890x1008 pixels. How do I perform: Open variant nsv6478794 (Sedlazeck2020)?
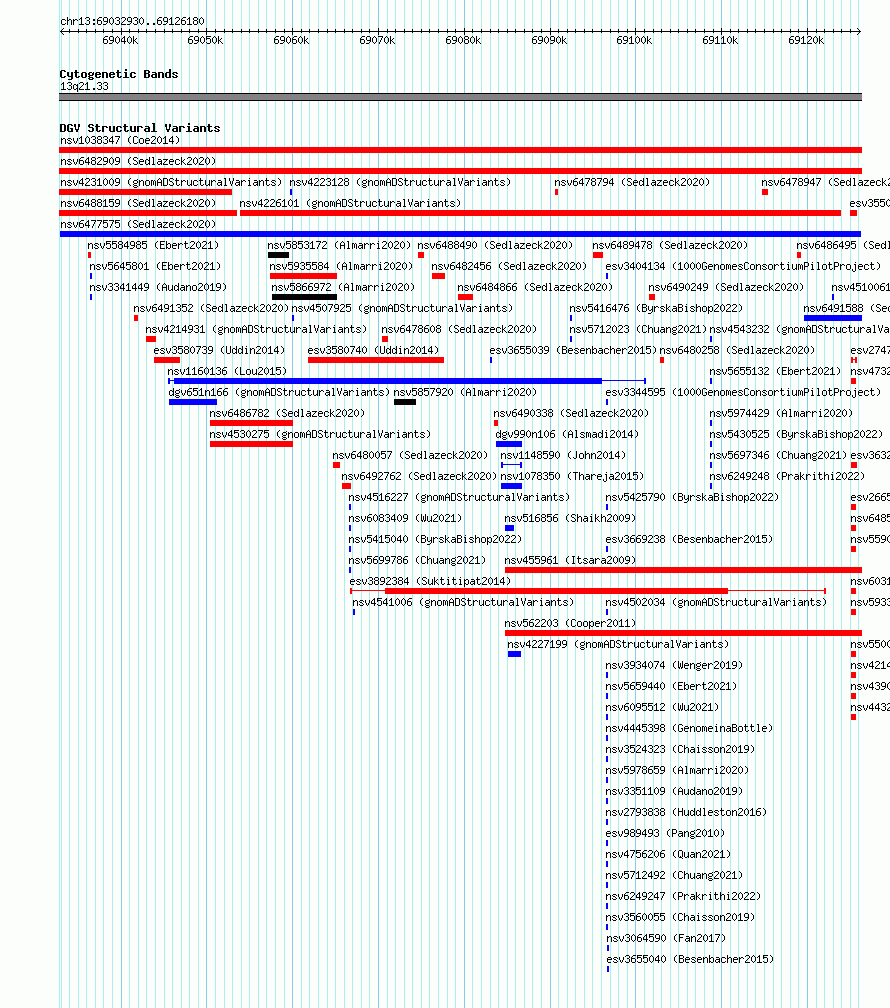(632, 183)
